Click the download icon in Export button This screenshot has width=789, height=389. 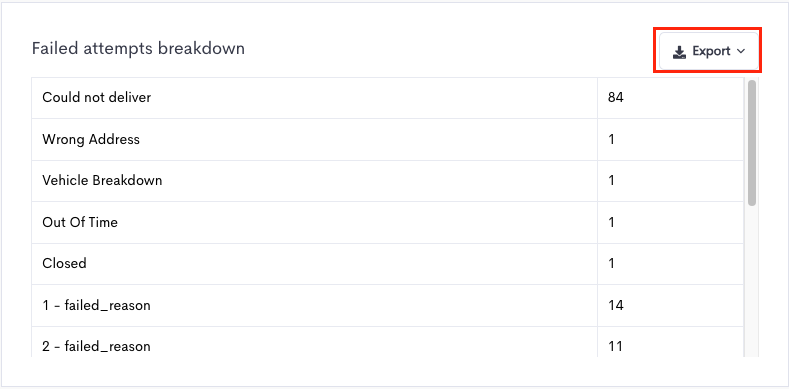(679, 51)
